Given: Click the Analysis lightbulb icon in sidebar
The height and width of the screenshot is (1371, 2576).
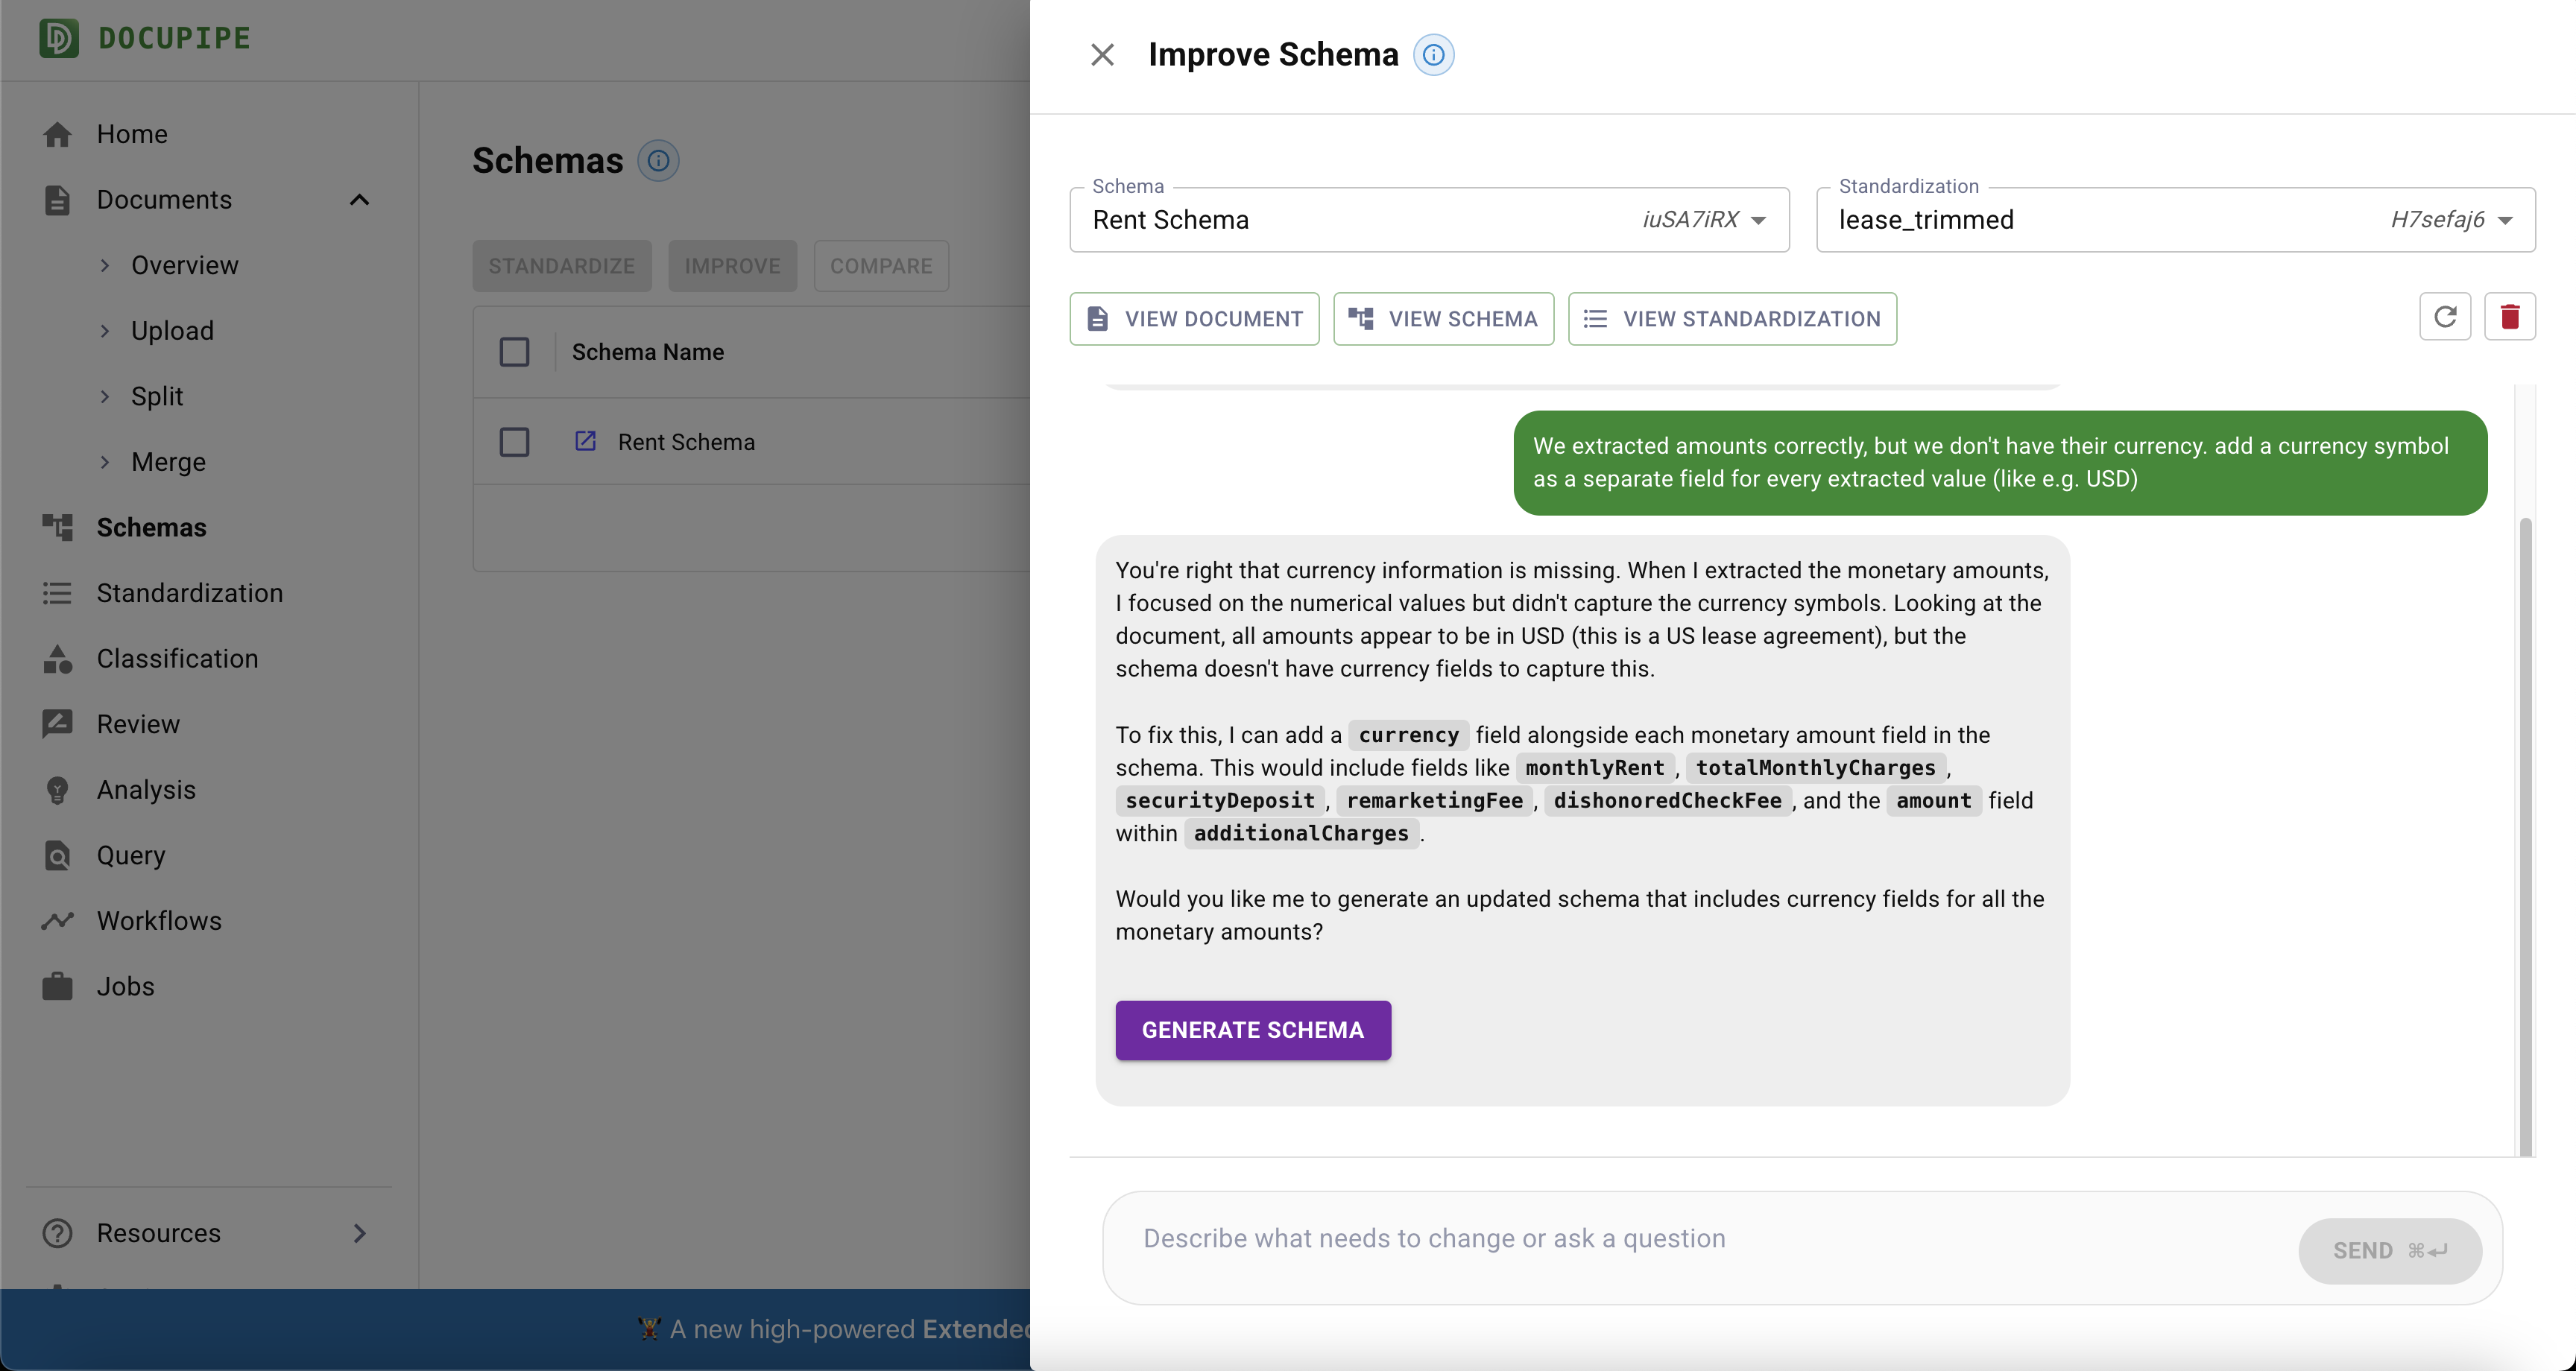Looking at the screenshot, I should [57, 790].
